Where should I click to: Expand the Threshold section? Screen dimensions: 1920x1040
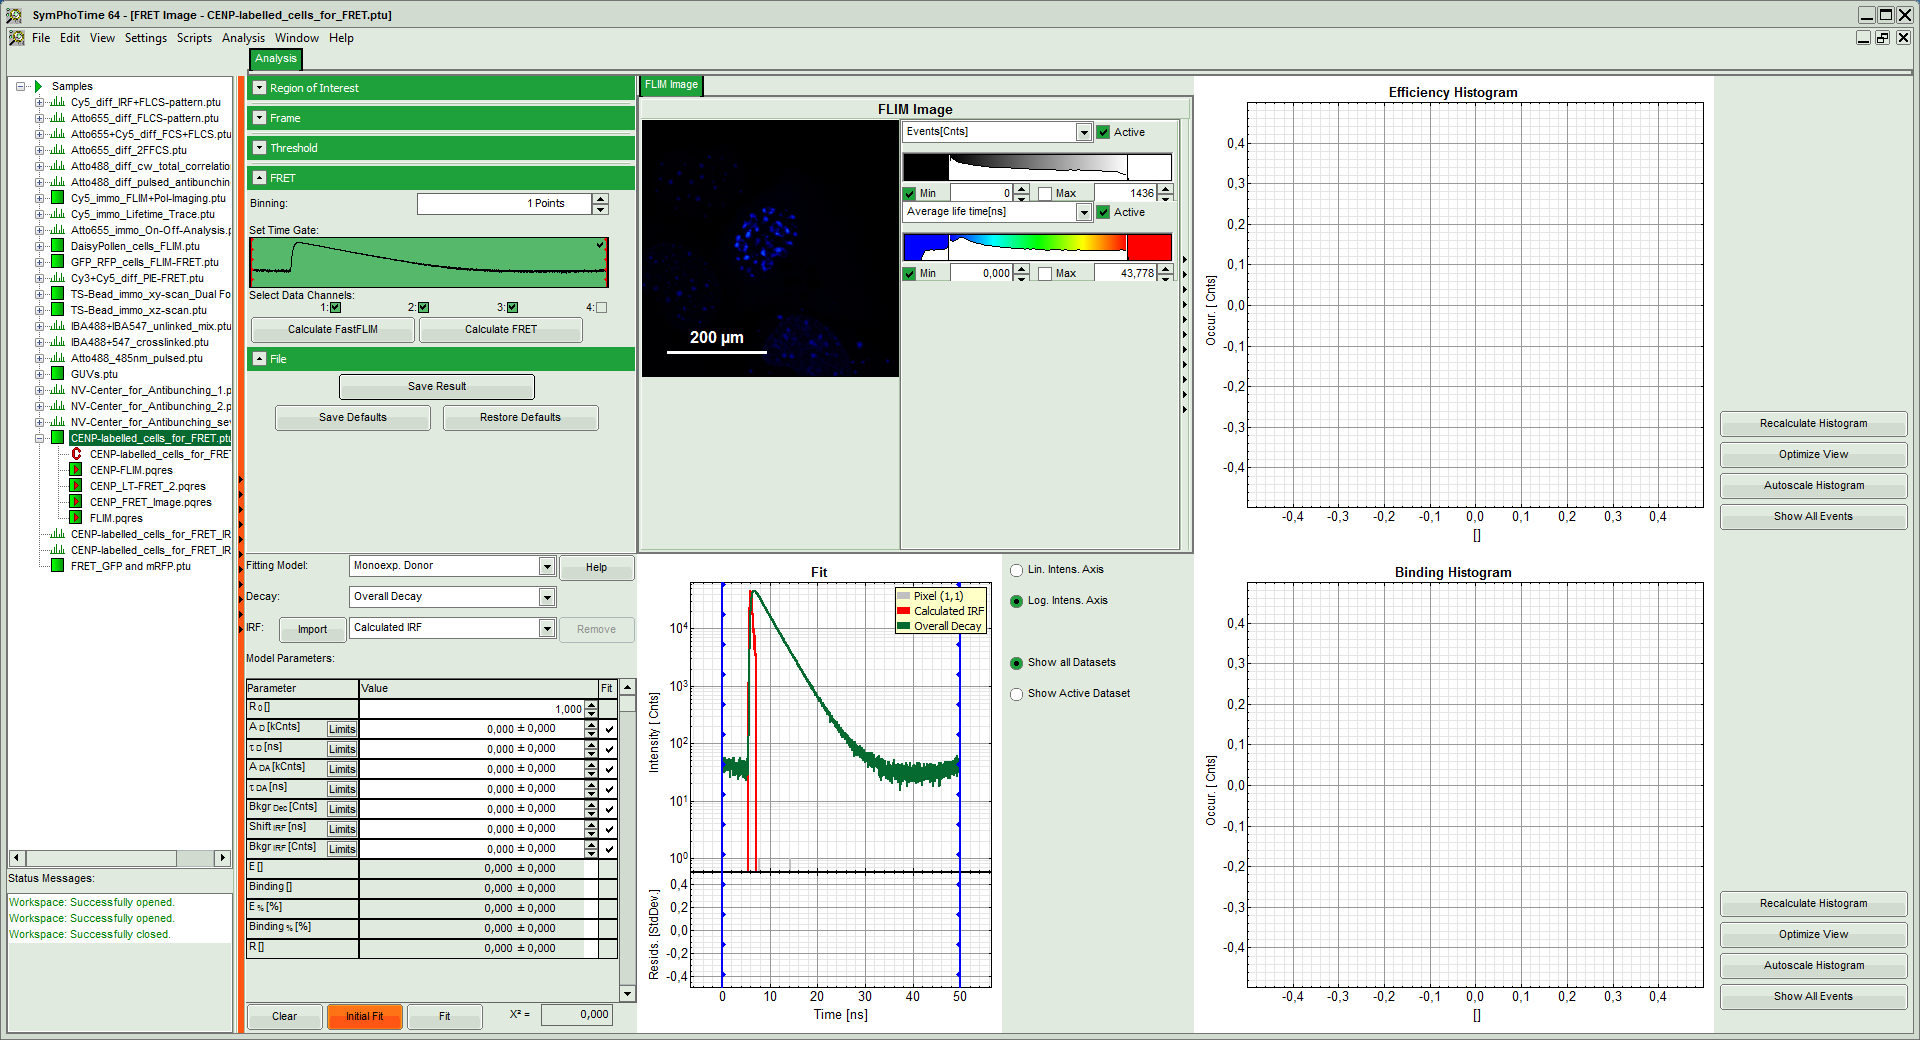click(260, 148)
